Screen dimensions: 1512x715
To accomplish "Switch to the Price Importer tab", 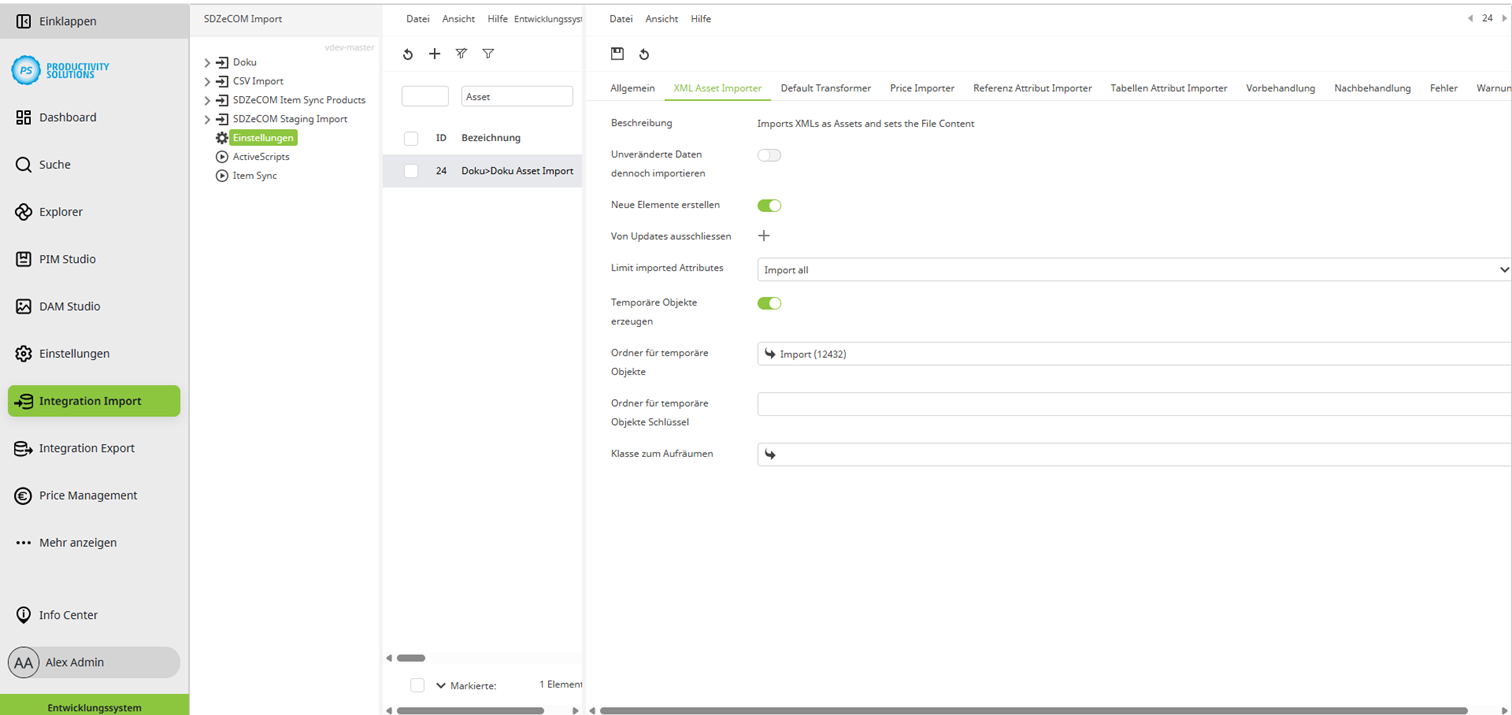I will 922,88.
